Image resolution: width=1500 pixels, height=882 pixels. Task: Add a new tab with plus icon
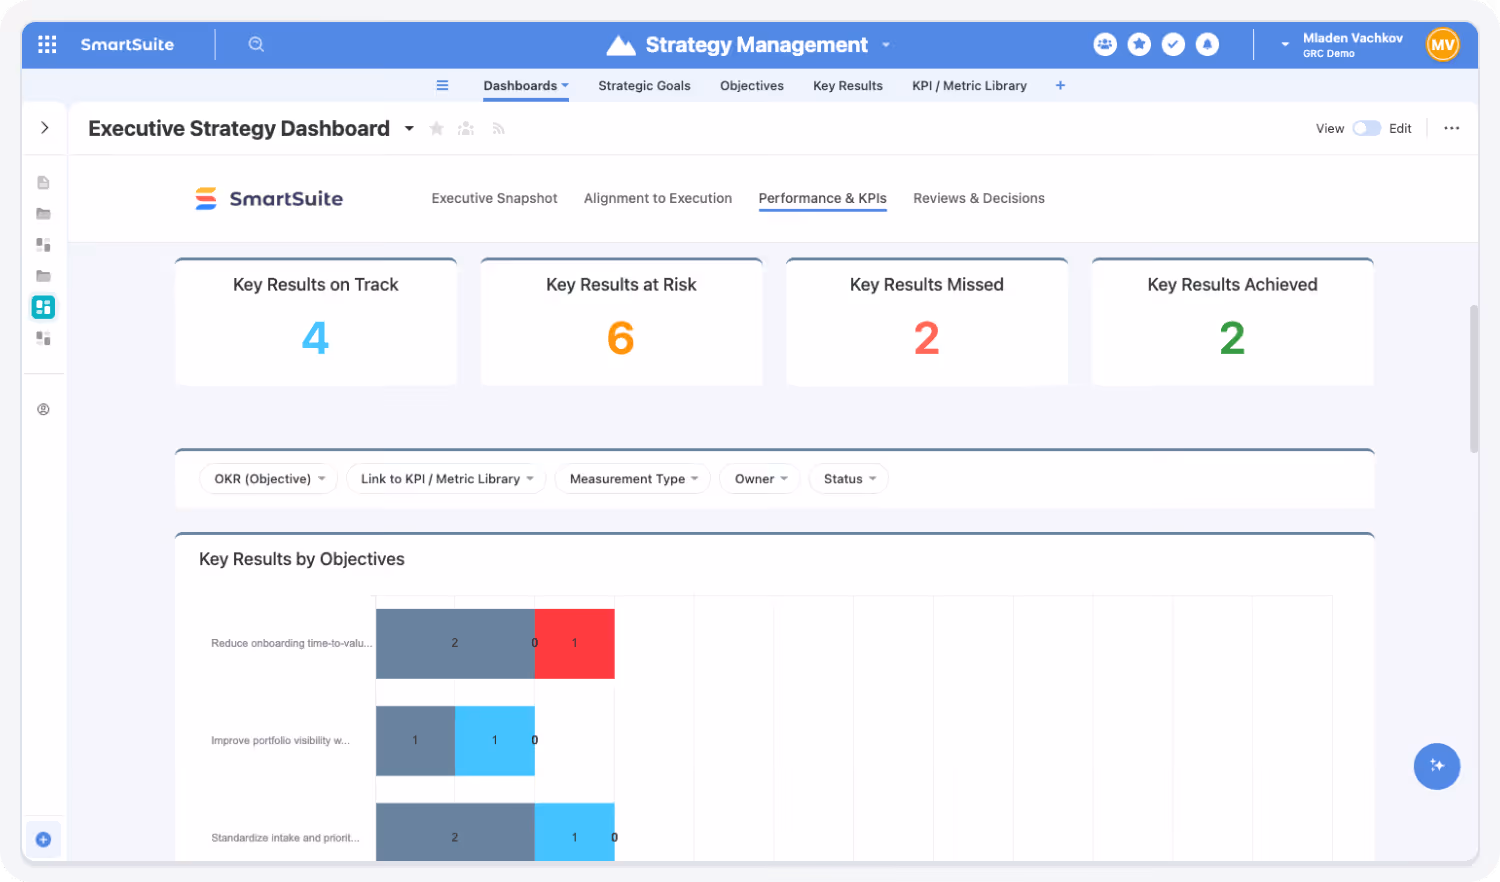pyautogui.click(x=1060, y=86)
